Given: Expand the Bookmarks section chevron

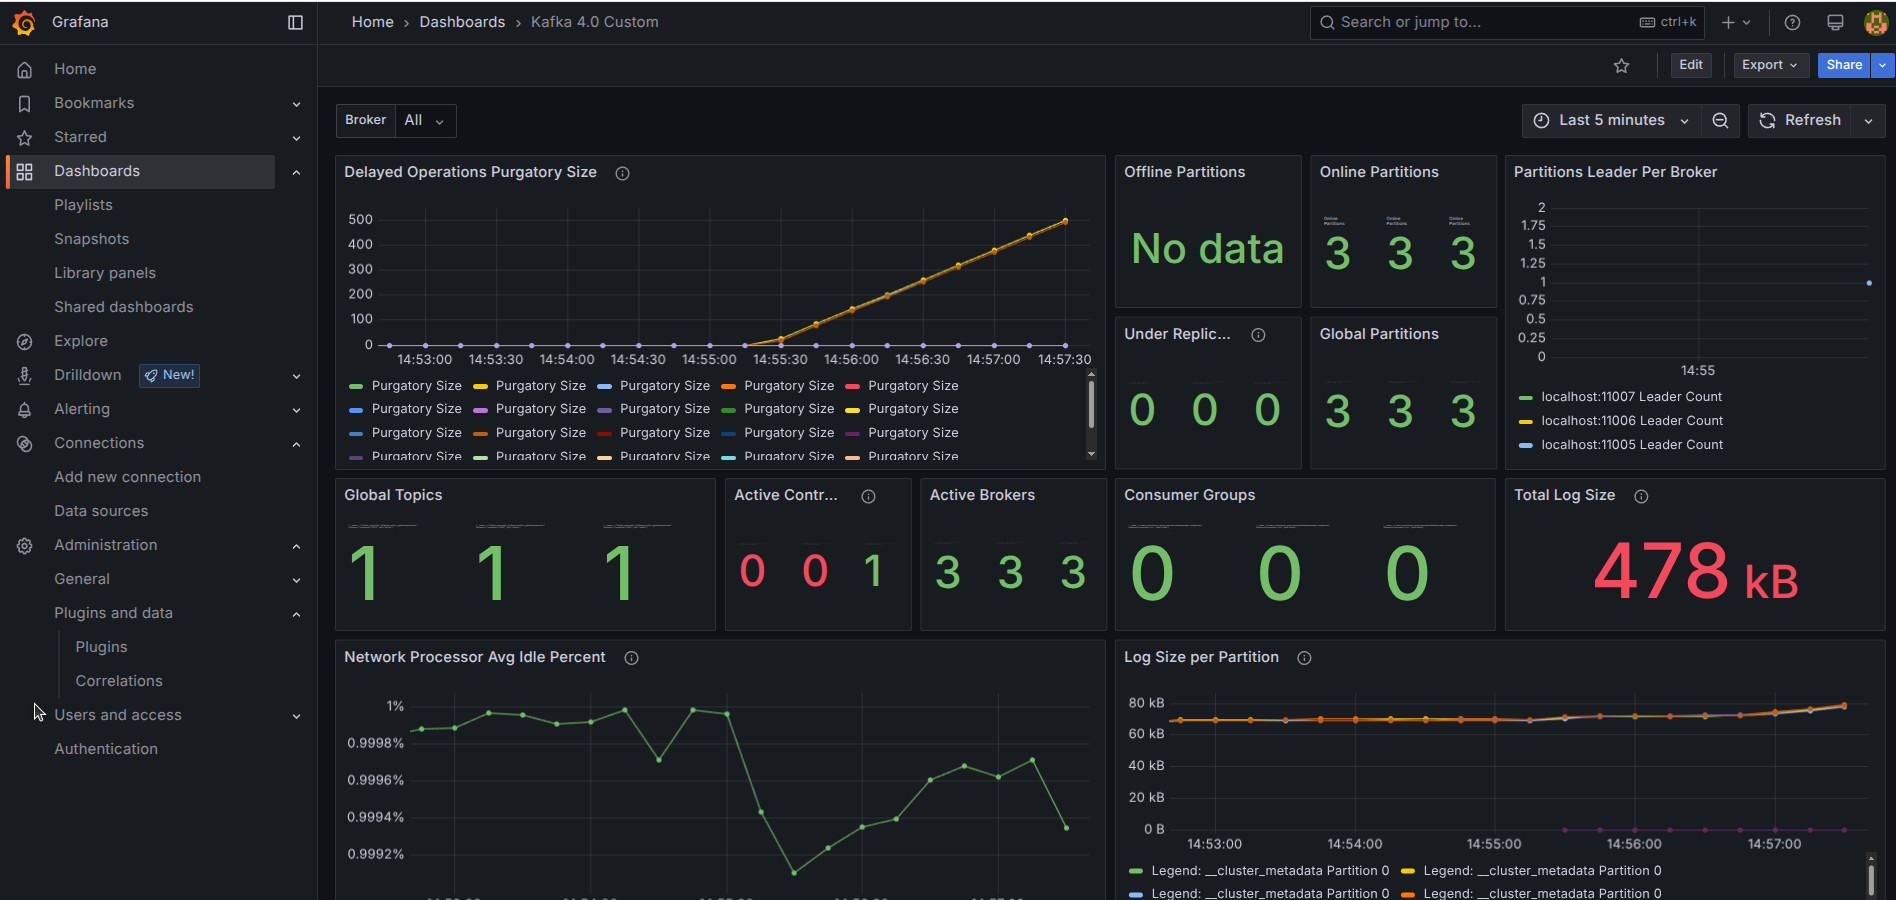Looking at the screenshot, I should [296, 104].
